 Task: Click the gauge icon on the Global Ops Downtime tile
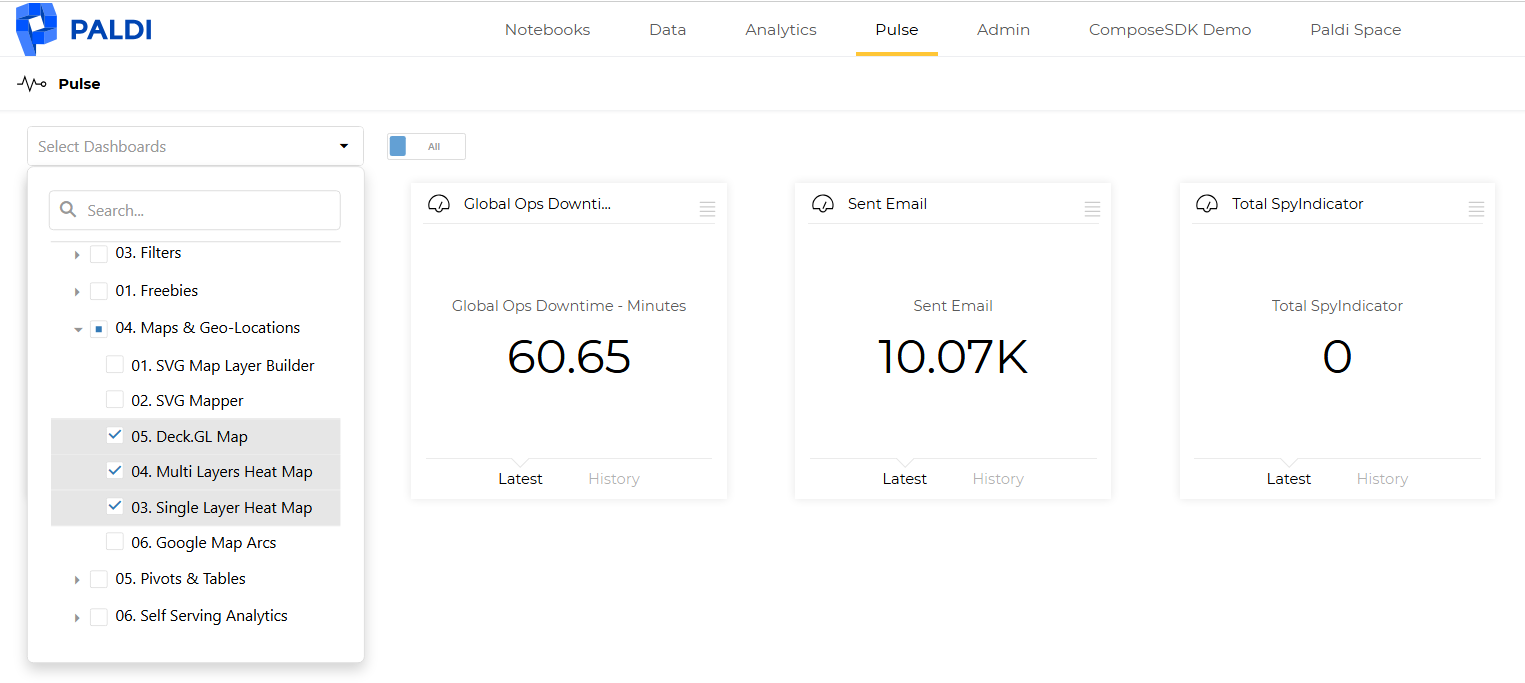click(439, 204)
